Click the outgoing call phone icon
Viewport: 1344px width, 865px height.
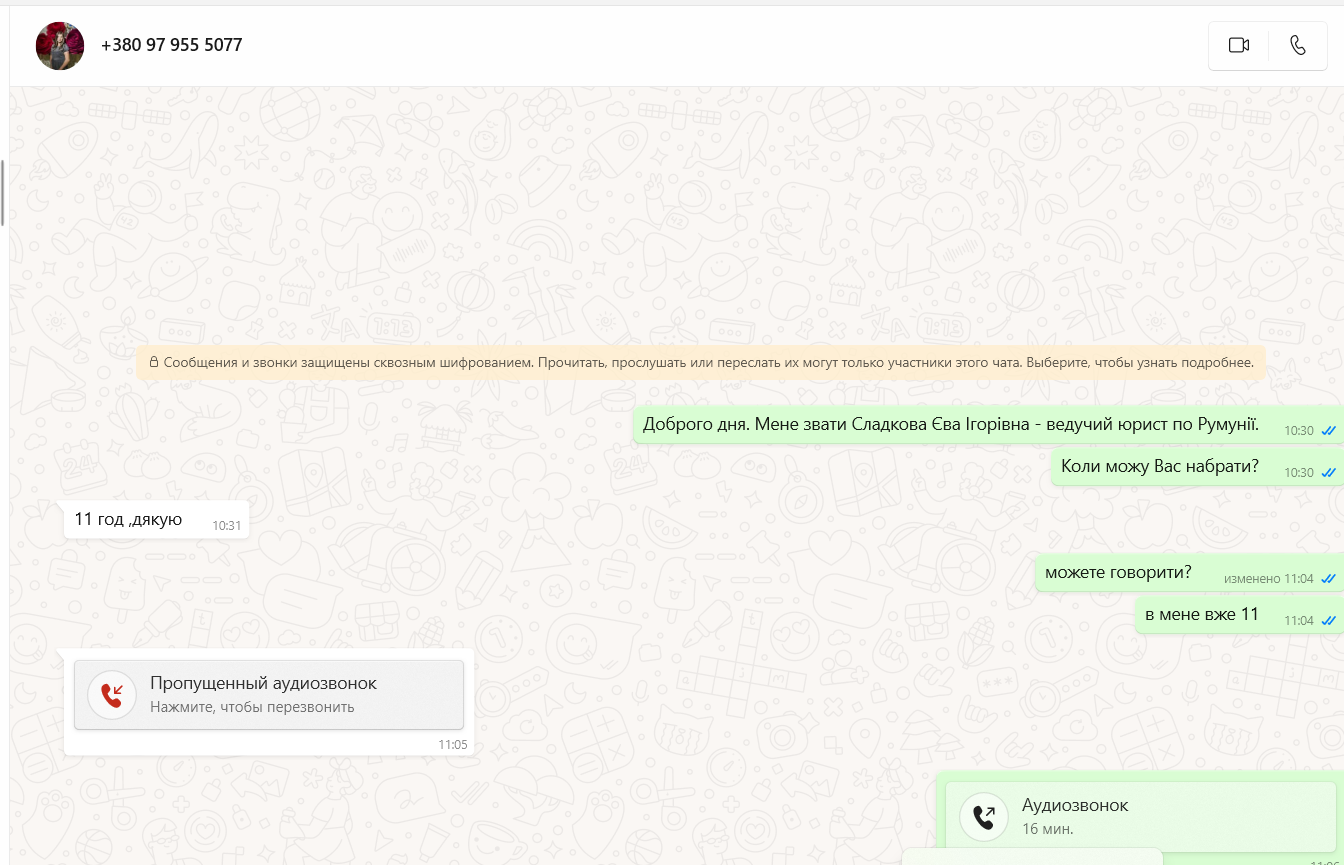pyautogui.click(x=983, y=817)
